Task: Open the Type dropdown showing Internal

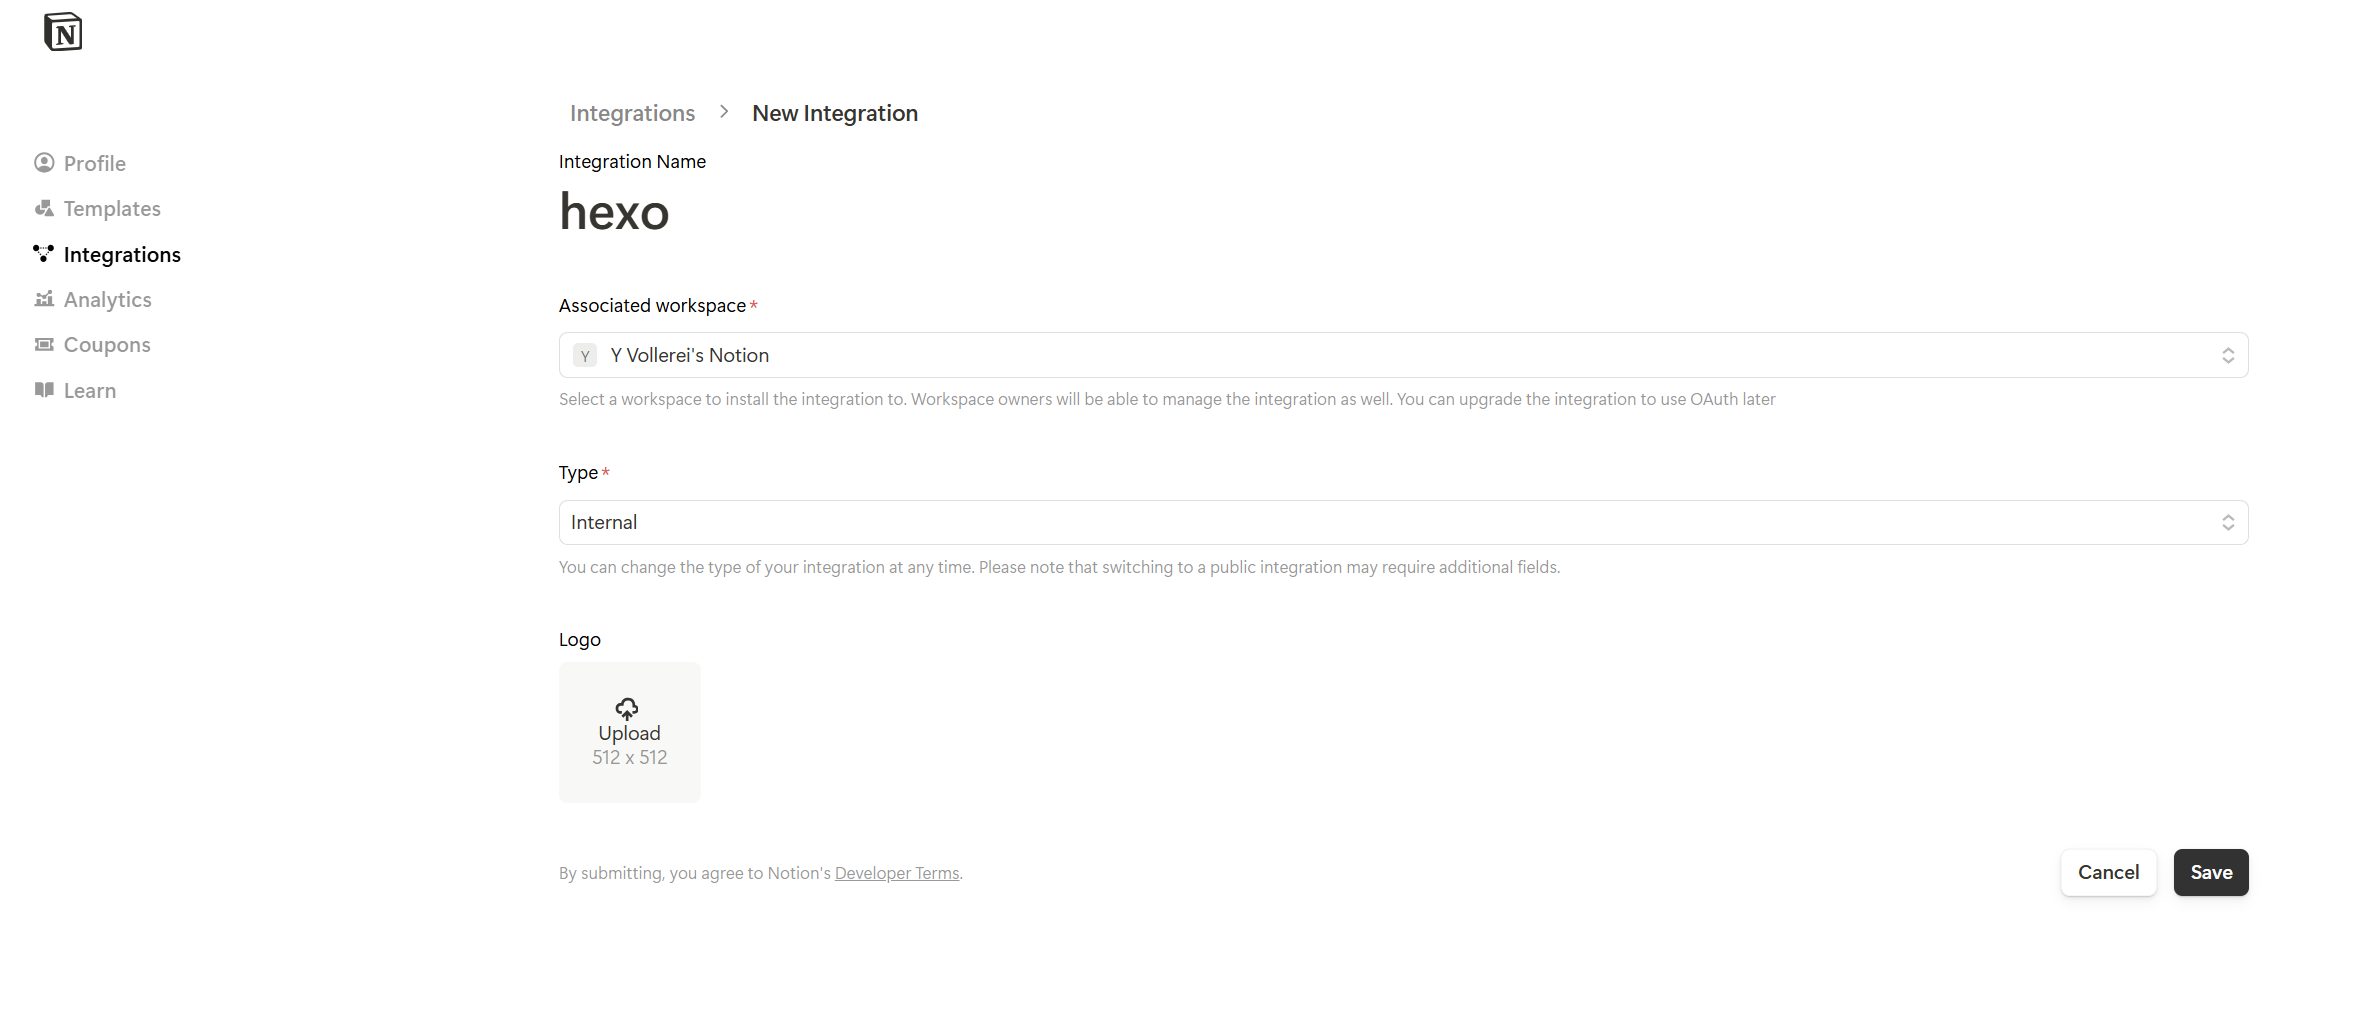Action: coord(1402,522)
